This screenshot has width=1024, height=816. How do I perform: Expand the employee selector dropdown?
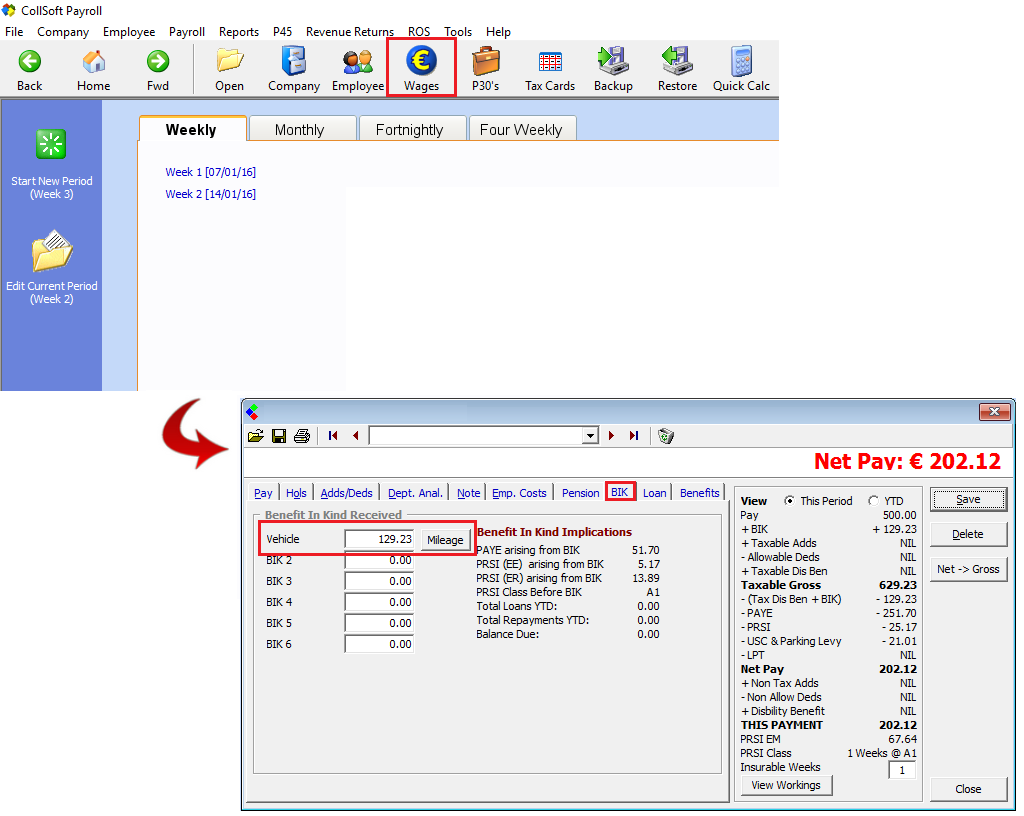(589, 436)
